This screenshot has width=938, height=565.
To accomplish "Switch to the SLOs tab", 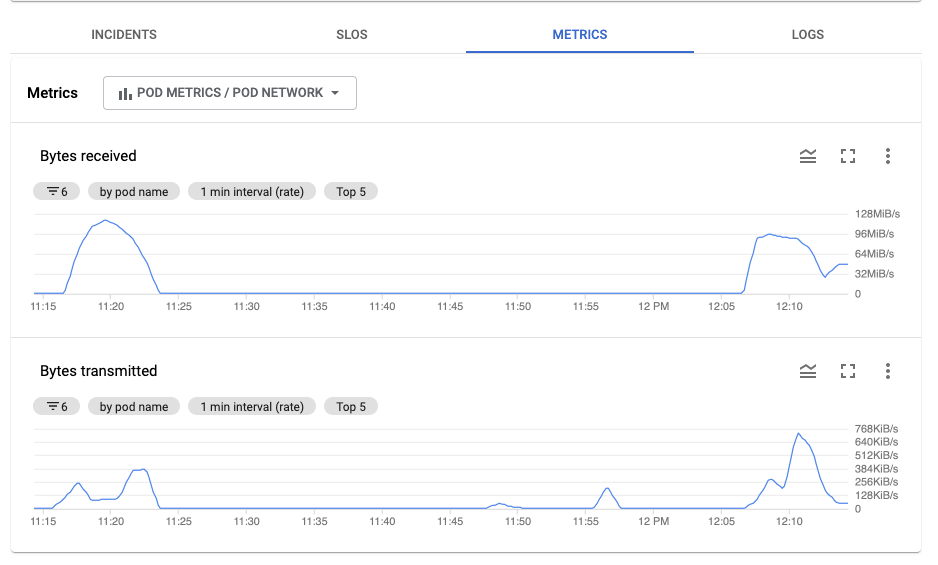I will click(x=352, y=35).
